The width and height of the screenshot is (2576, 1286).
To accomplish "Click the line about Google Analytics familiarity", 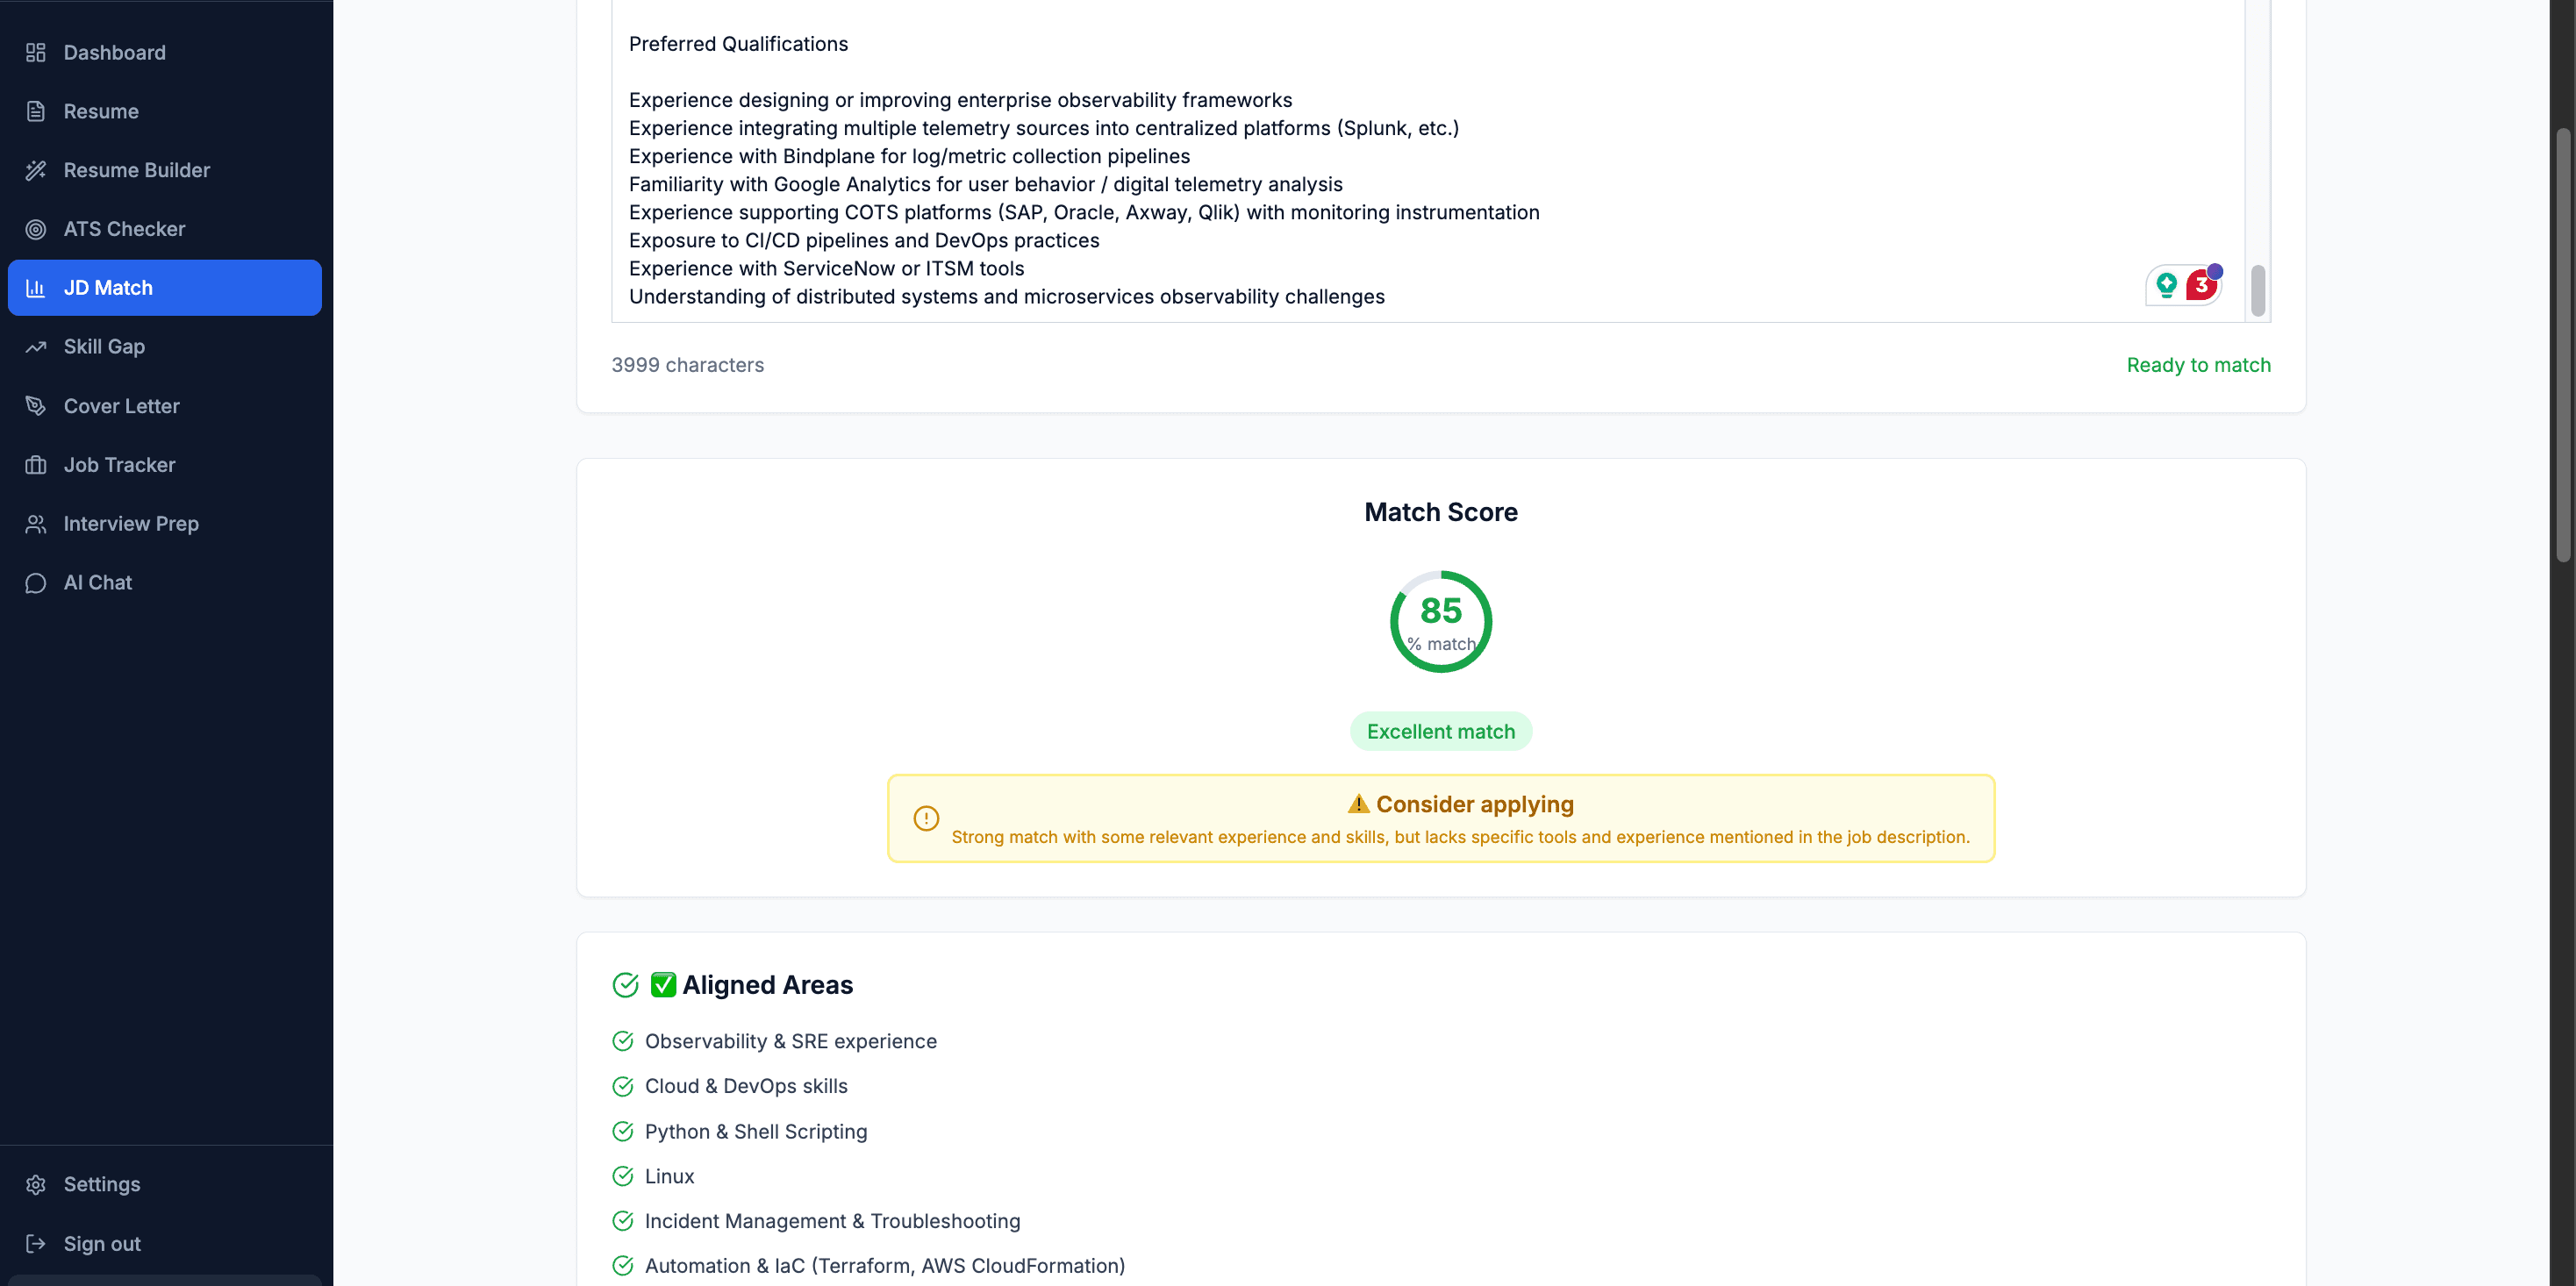I will point(985,184).
